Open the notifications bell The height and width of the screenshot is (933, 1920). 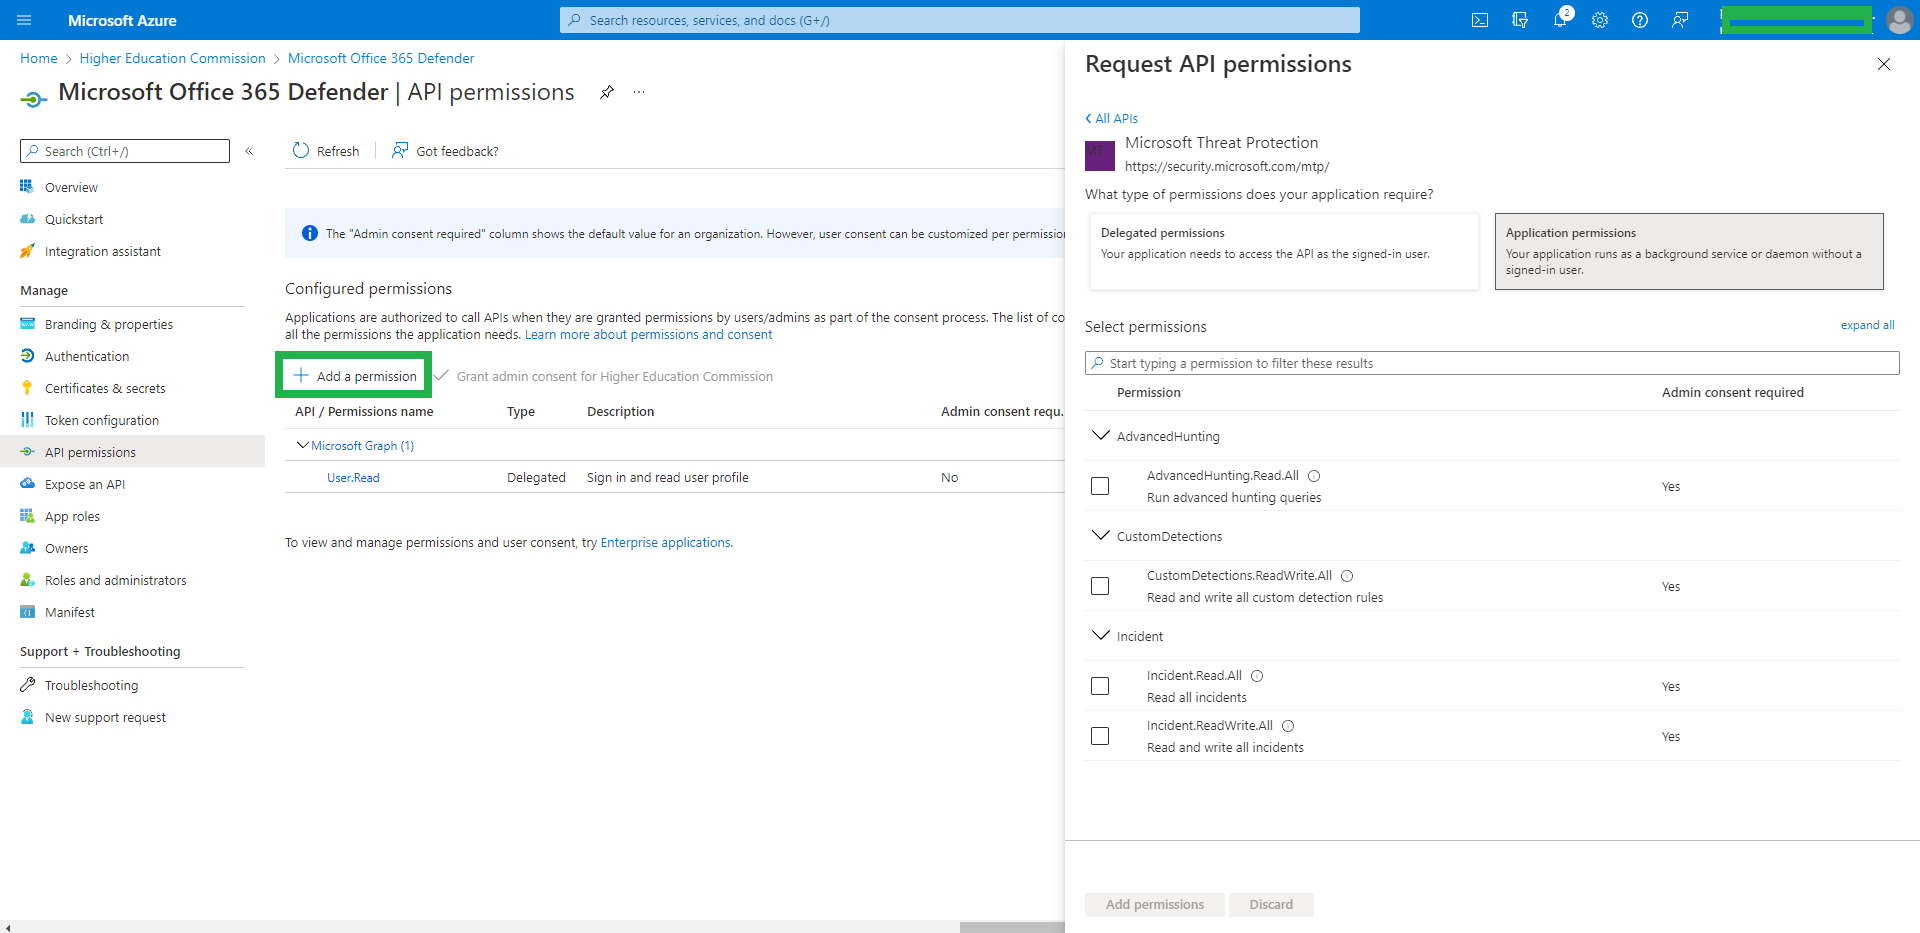tap(1560, 20)
